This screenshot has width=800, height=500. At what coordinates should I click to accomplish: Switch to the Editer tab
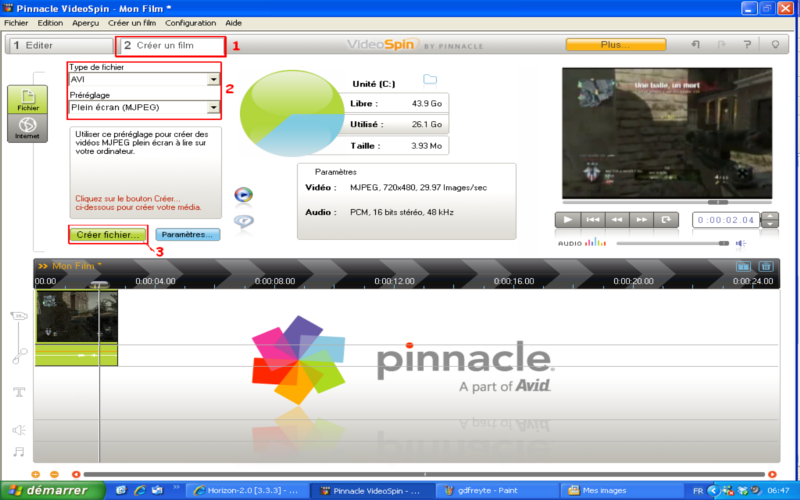[60, 45]
